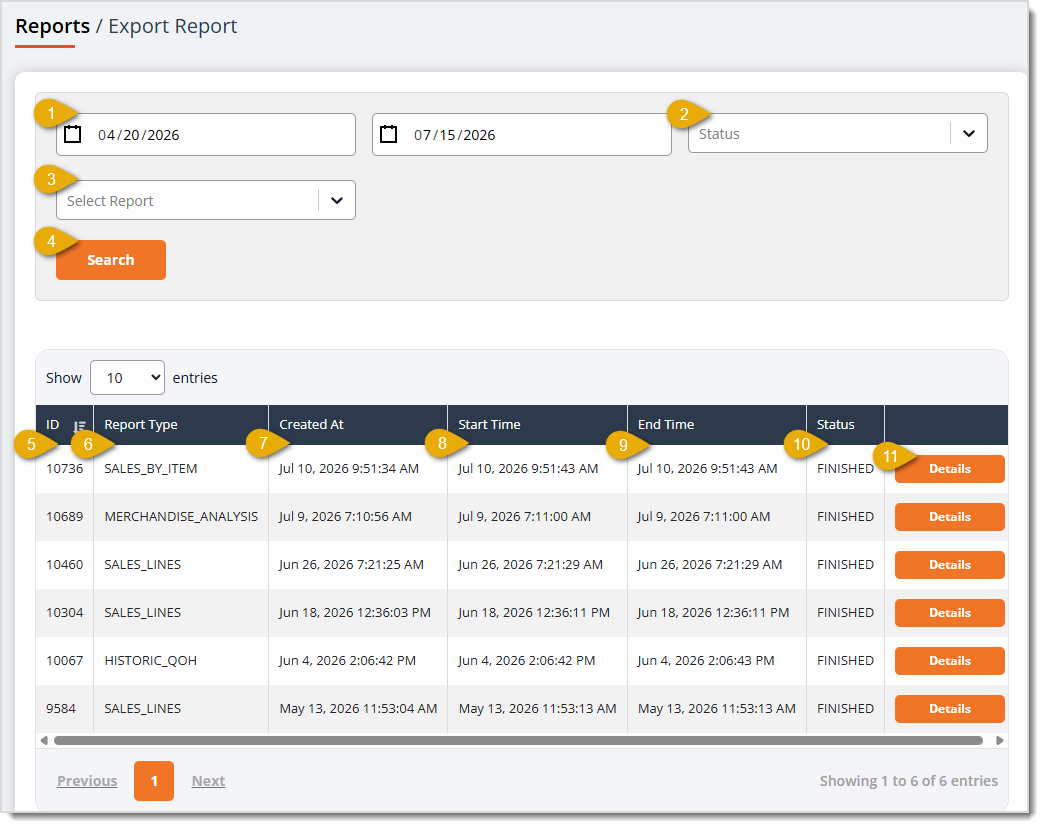Screen dimensions: 1044x828
Task: Click ID cell 10460
Action: click(x=65, y=564)
